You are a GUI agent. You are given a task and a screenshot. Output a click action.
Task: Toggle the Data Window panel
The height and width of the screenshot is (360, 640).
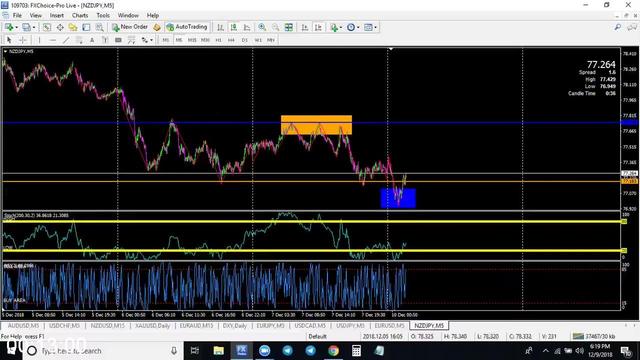pos(60,27)
